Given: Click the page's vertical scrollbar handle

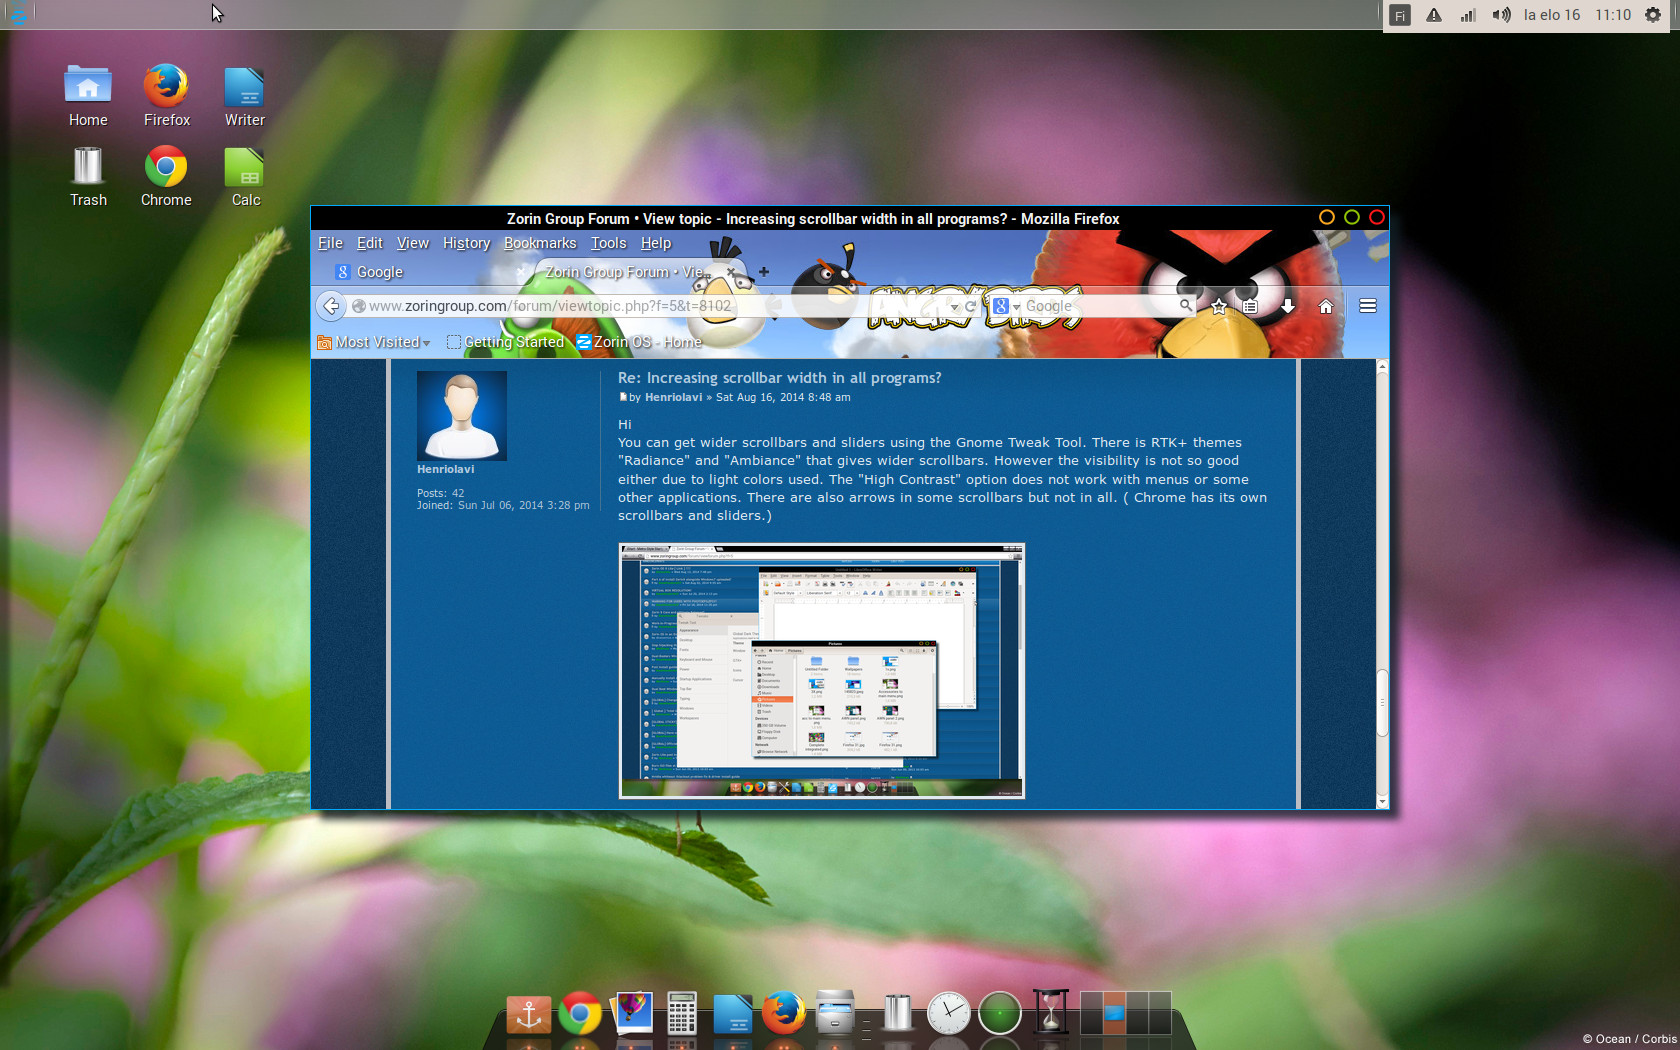Looking at the screenshot, I should pyautogui.click(x=1382, y=702).
